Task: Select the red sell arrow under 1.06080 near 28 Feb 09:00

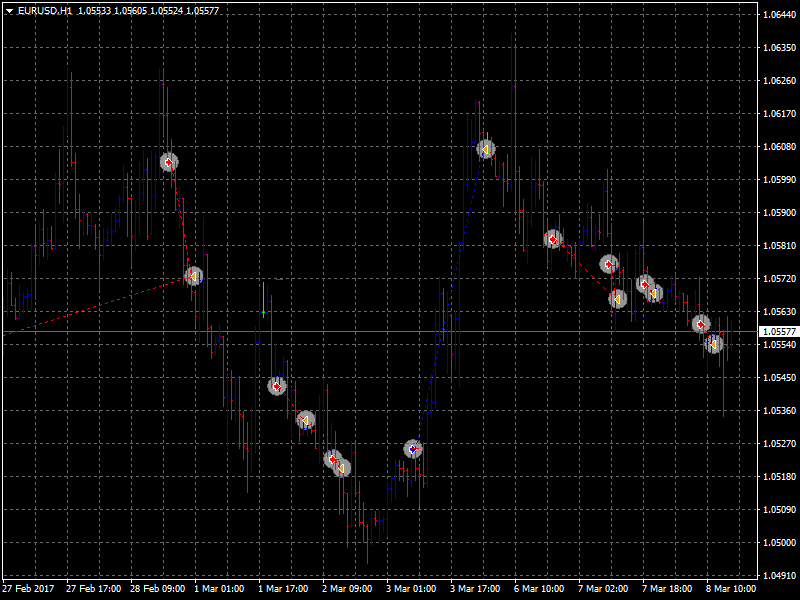Action: point(169,162)
